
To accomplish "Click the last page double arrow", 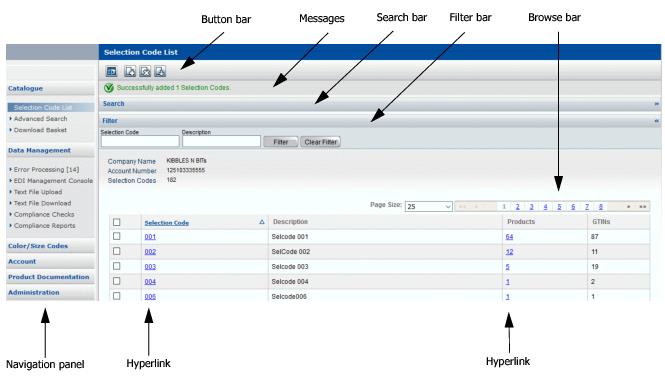I will coord(643,207).
